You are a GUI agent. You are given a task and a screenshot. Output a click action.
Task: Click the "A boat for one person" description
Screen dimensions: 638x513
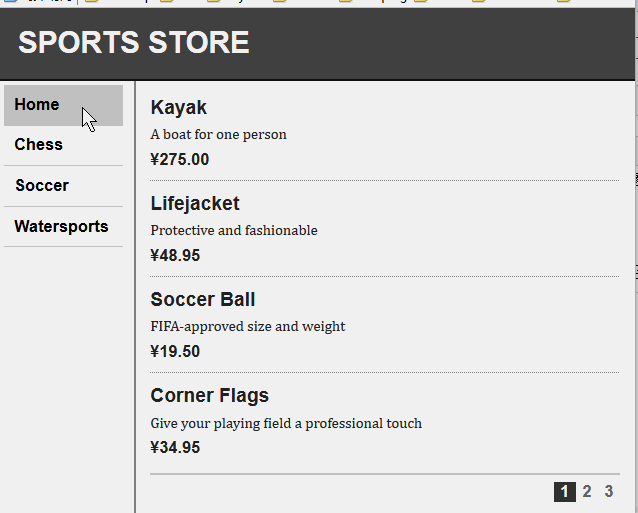pyautogui.click(x=218, y=135)
